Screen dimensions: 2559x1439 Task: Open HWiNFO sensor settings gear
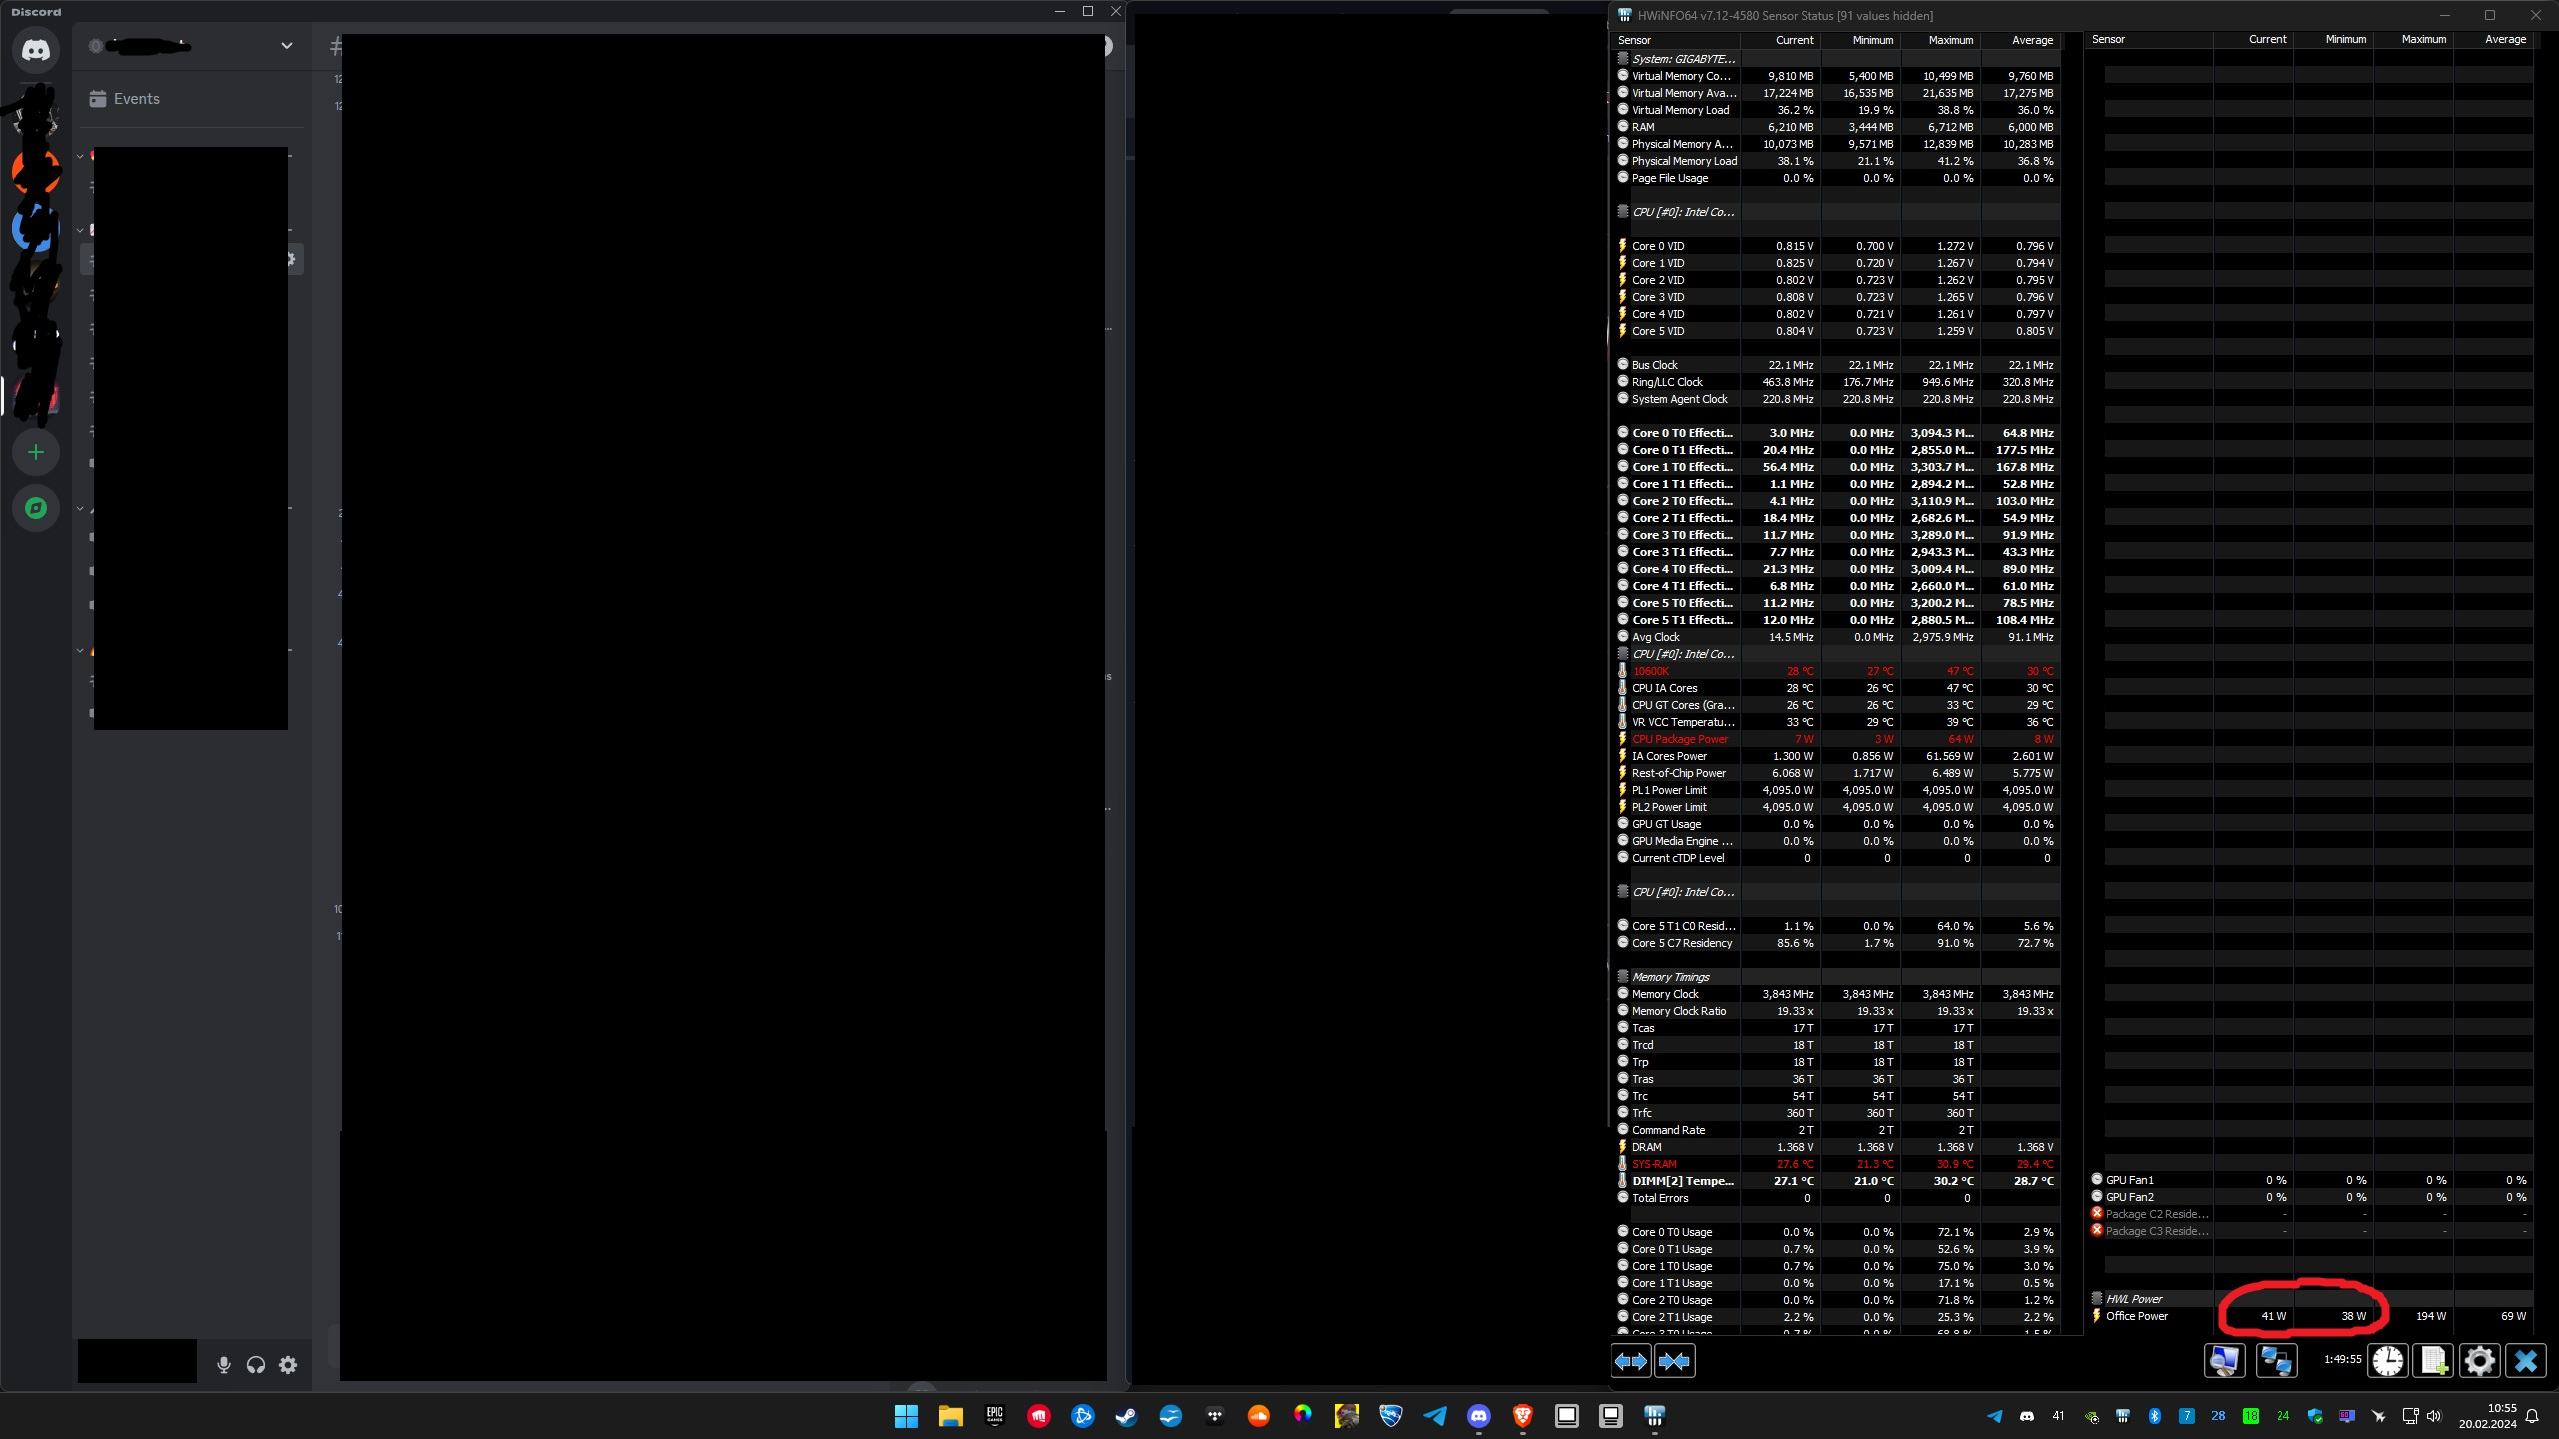2479,1360
